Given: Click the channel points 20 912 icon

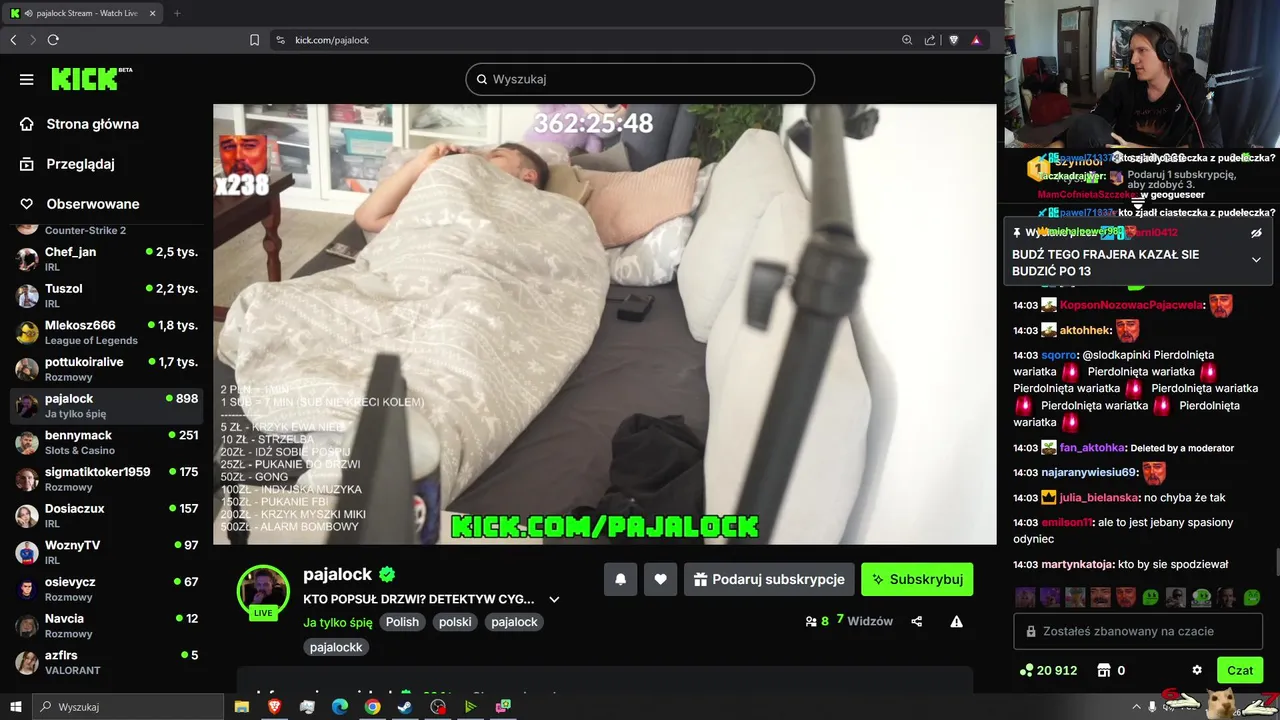Looking at the screenshot, I should 1025,670.
